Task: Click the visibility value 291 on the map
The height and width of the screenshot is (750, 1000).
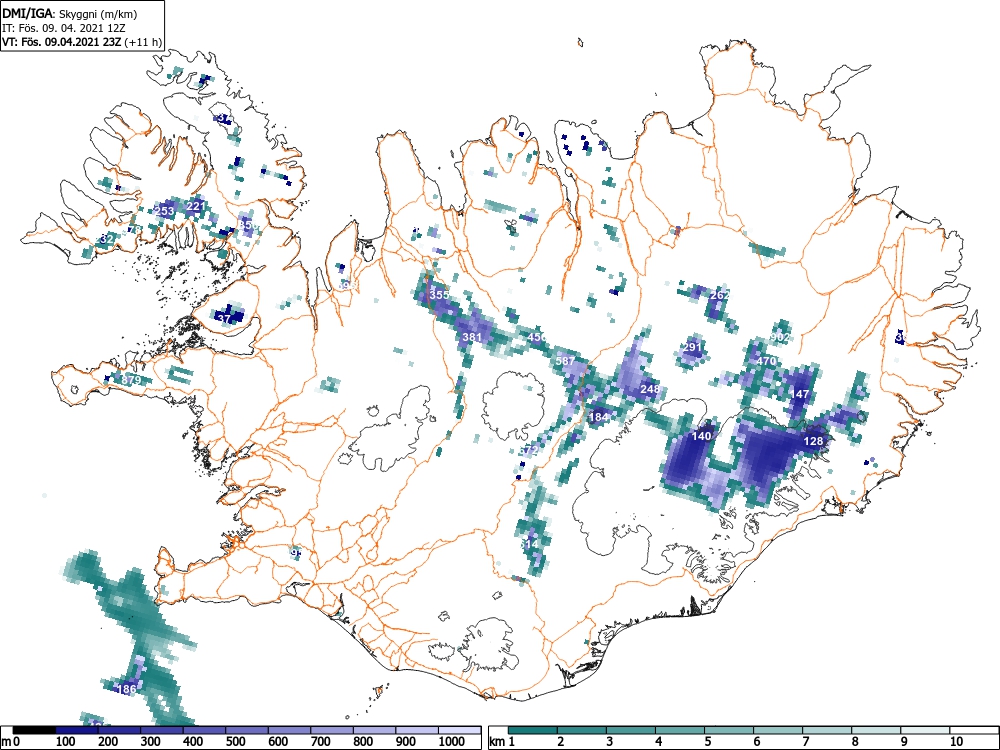Action: point(691,348)
